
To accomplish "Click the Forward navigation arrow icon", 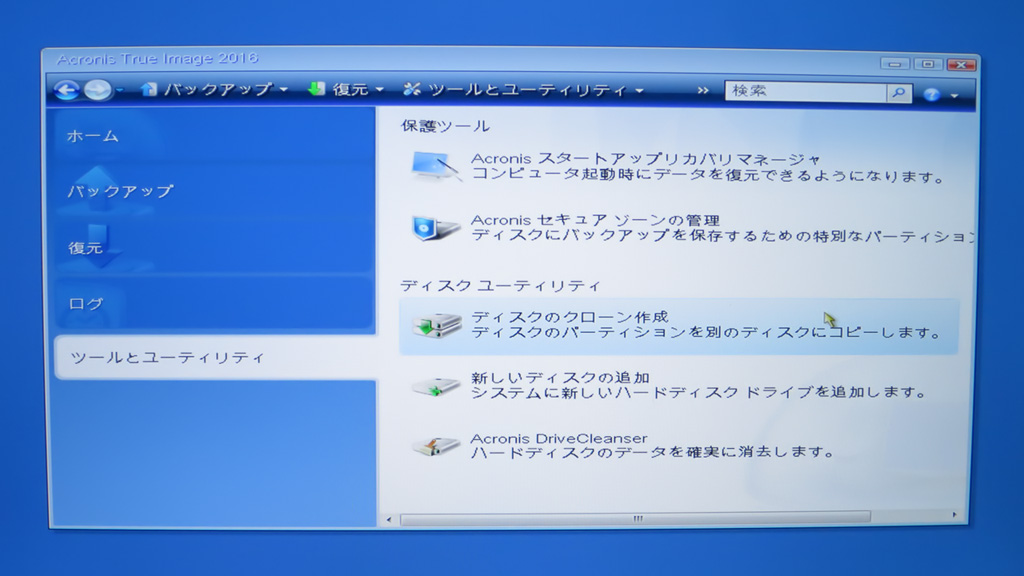I will point(98,90).
